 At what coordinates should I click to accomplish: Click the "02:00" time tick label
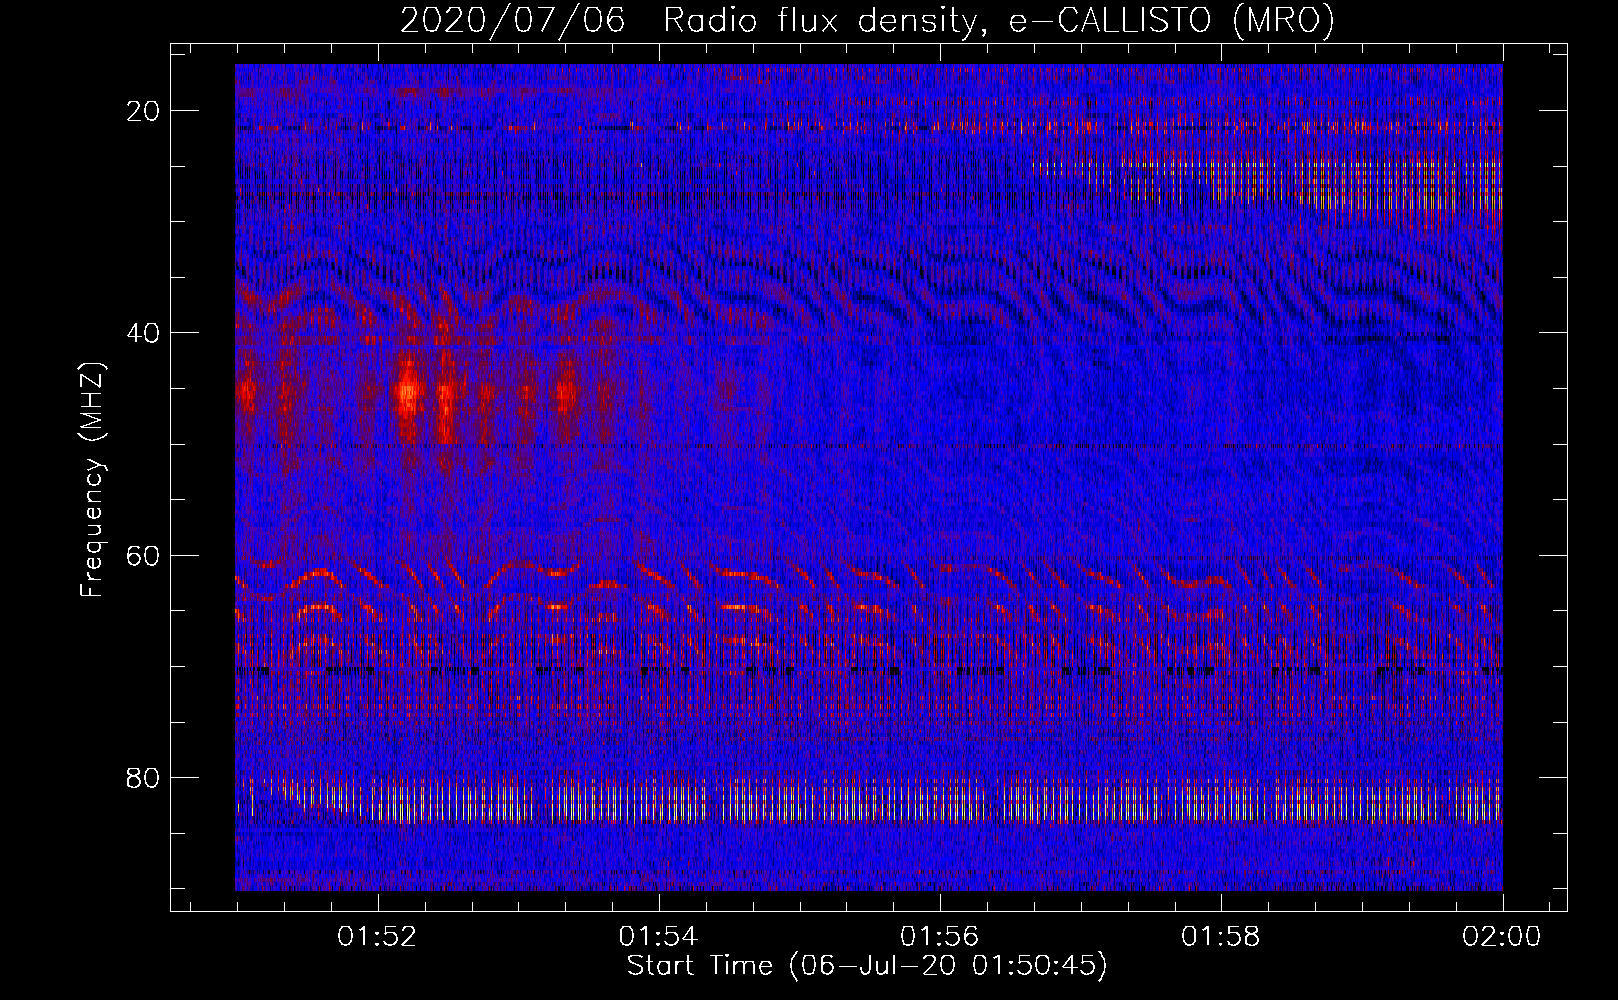pyautogui.click(x=1503, y=937)
